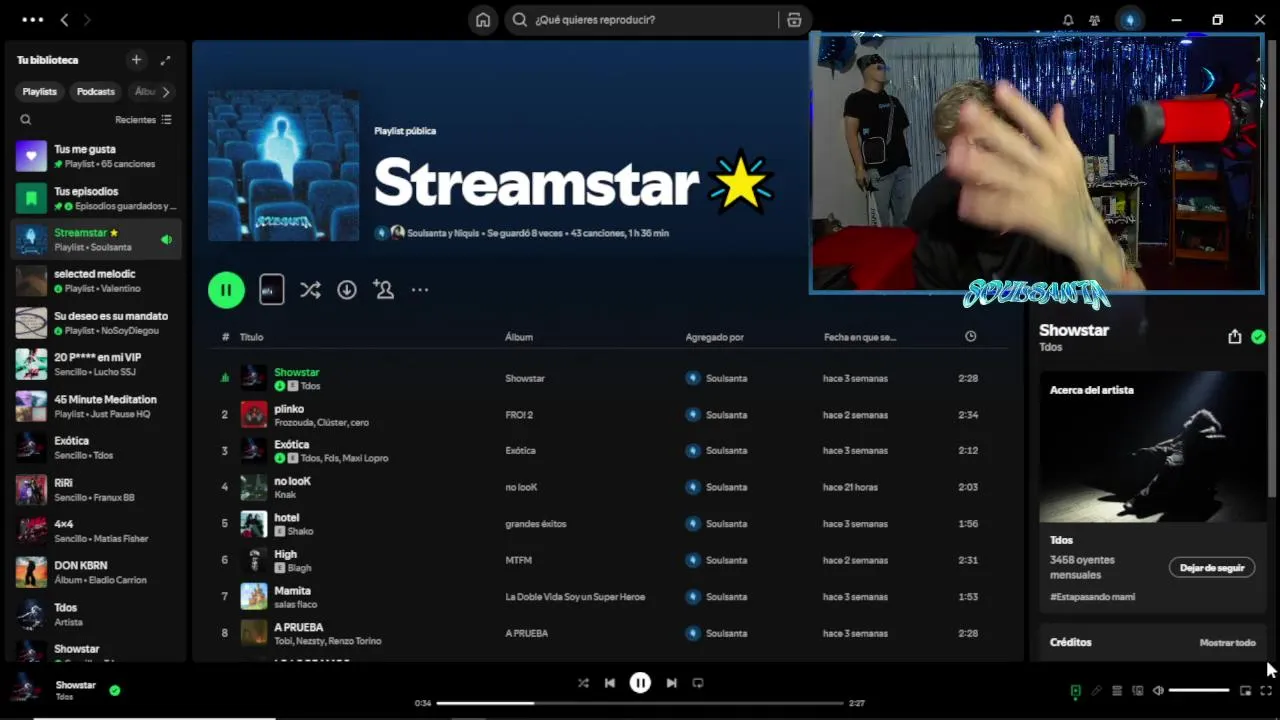Click the Mamita track thumbnail

254,597
